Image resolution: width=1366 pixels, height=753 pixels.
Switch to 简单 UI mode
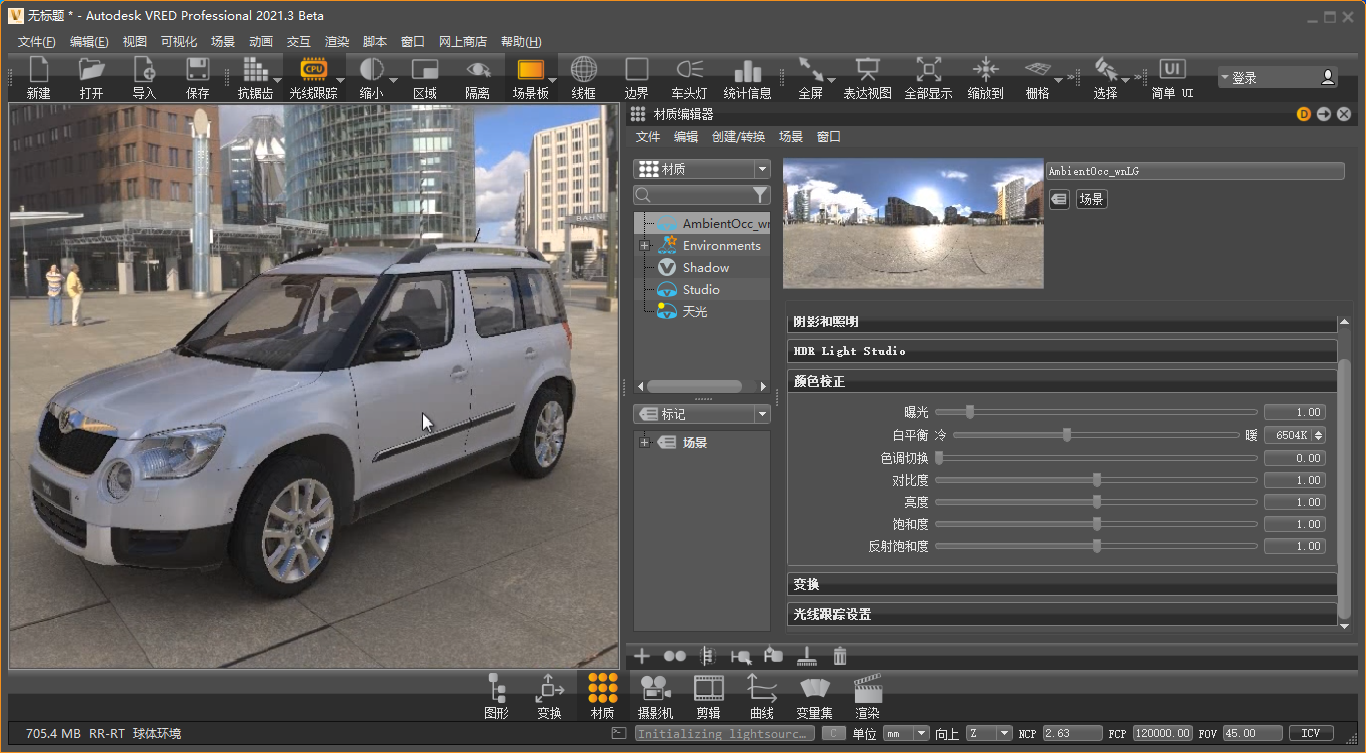(x=1172, y=78)
